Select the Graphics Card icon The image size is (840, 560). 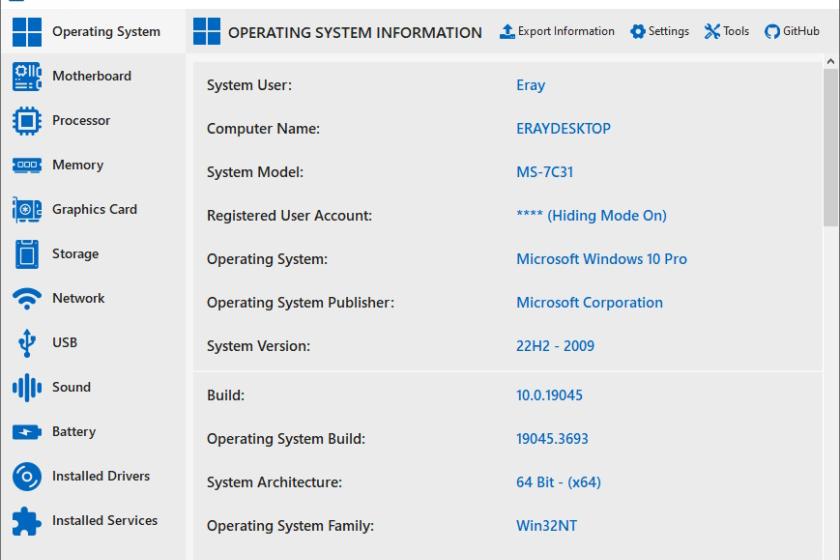27,210
